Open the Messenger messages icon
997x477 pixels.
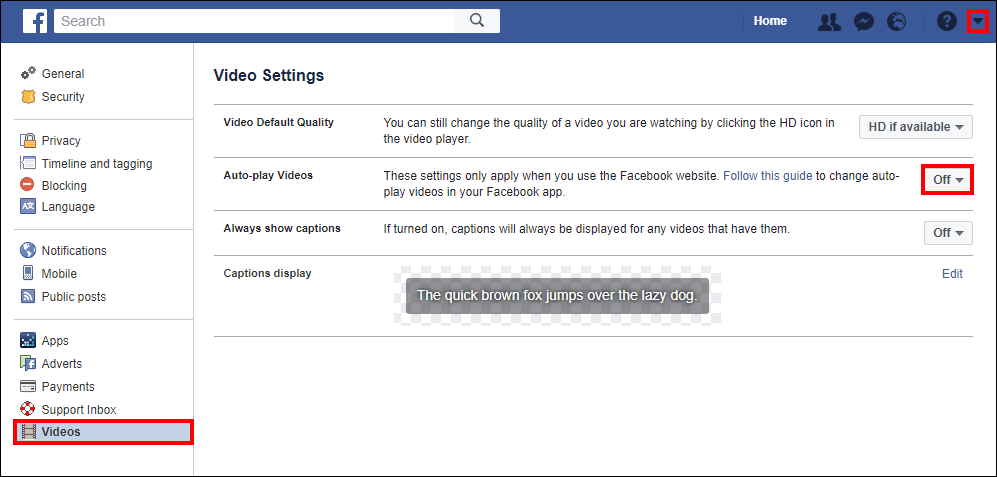tap(863, 22)
